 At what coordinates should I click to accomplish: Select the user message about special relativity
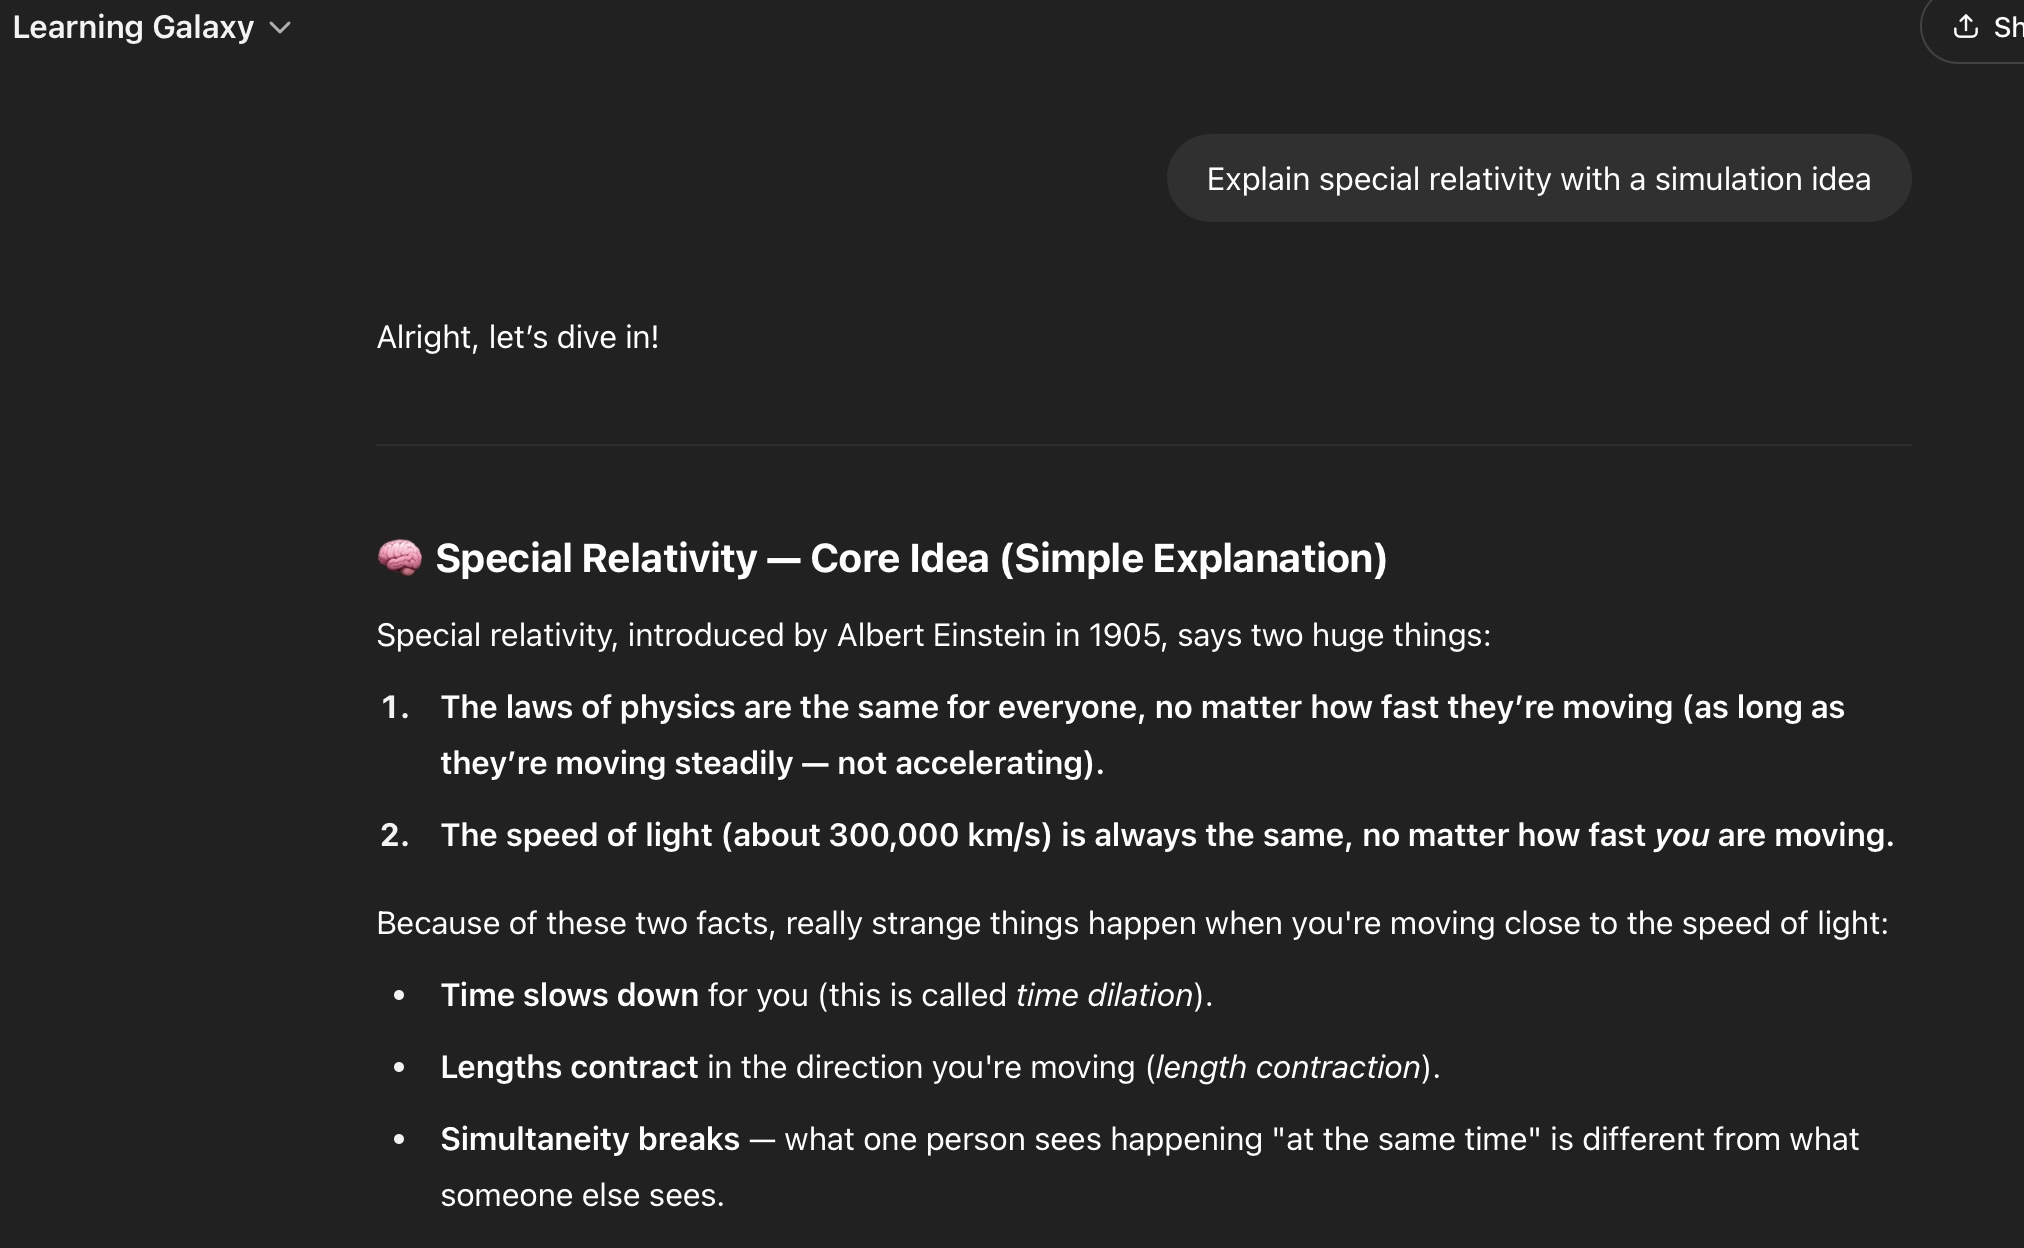1538,179
